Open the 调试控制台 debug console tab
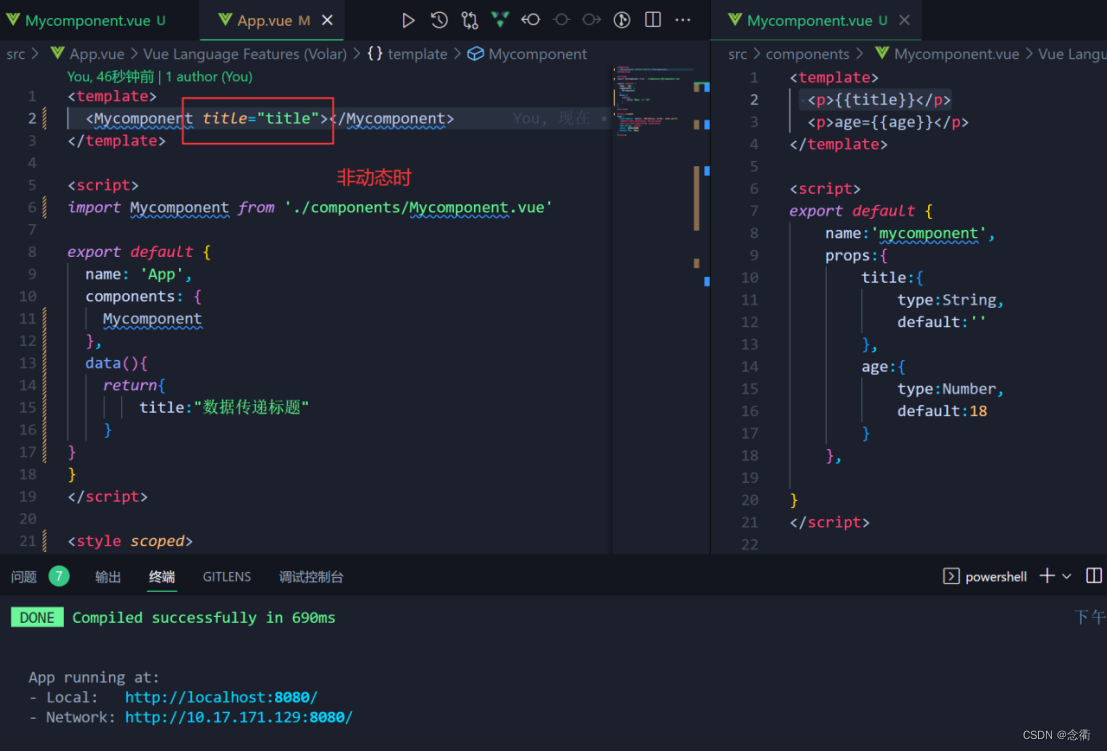1107x751 pixels. pos(311,577)
